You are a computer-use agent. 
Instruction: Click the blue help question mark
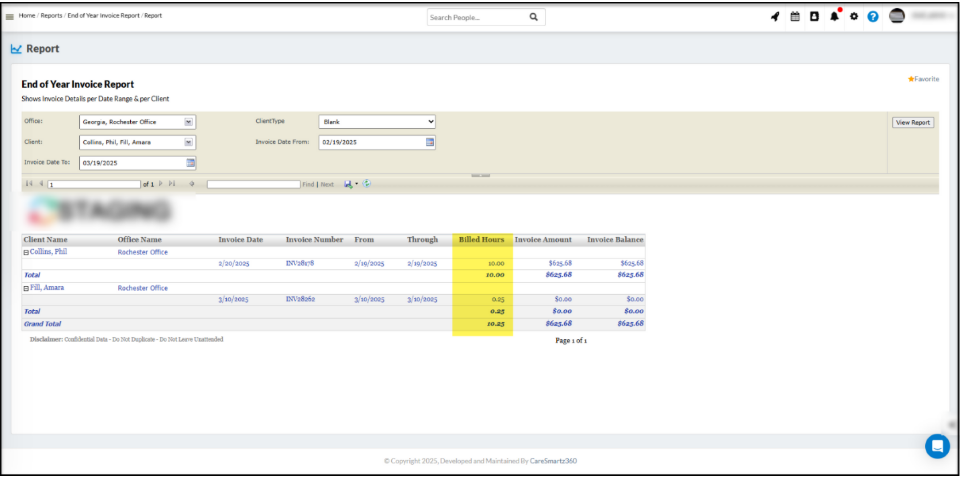click(873, 17)
